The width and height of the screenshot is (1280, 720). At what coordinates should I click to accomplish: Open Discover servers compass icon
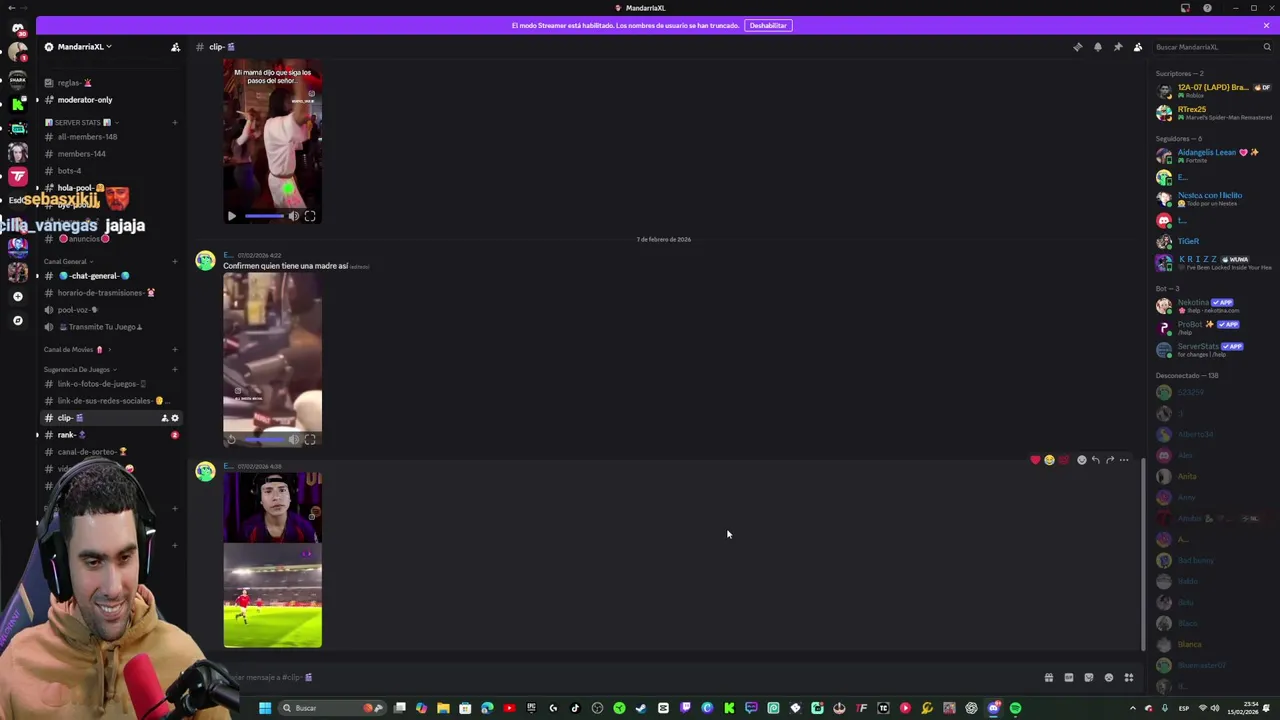pos(17,320)
